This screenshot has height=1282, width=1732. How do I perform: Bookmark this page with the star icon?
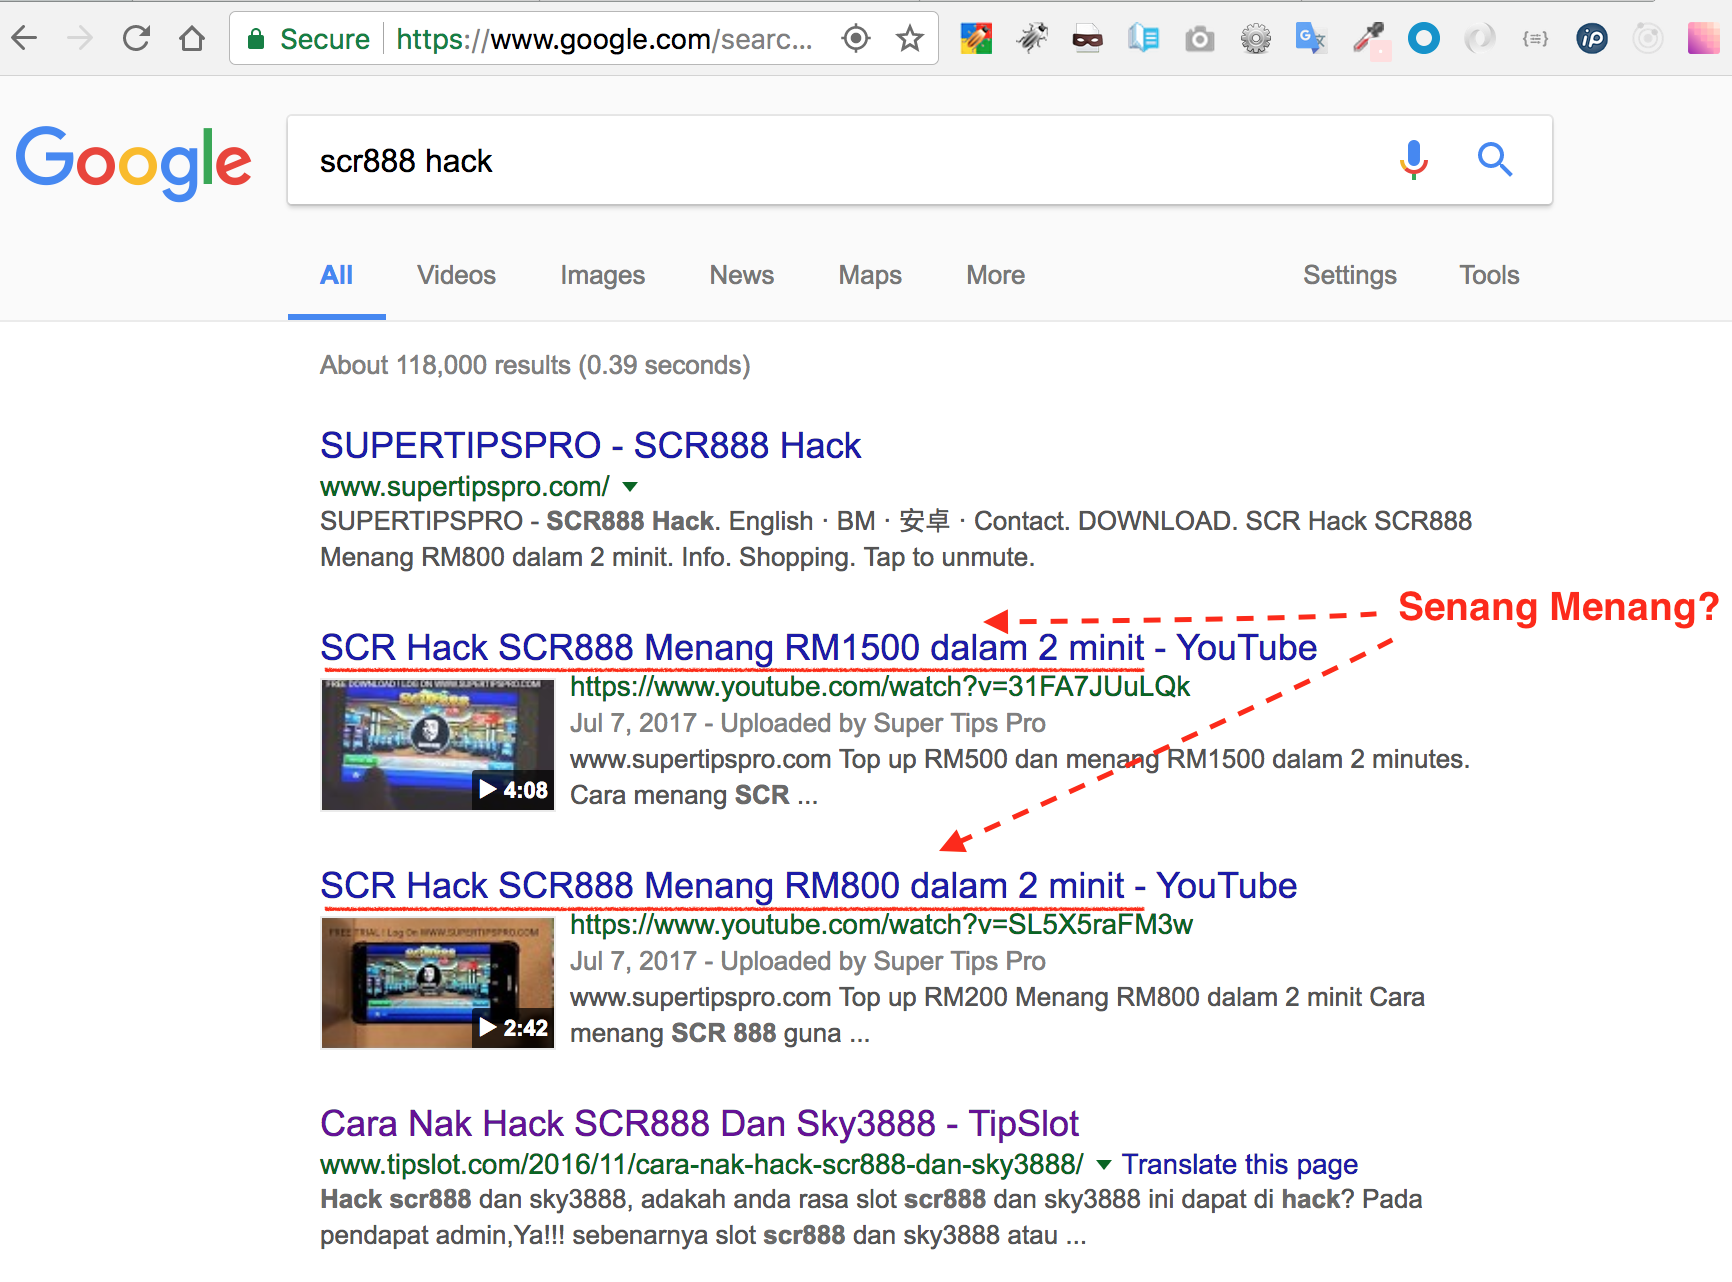pos(909,39)
